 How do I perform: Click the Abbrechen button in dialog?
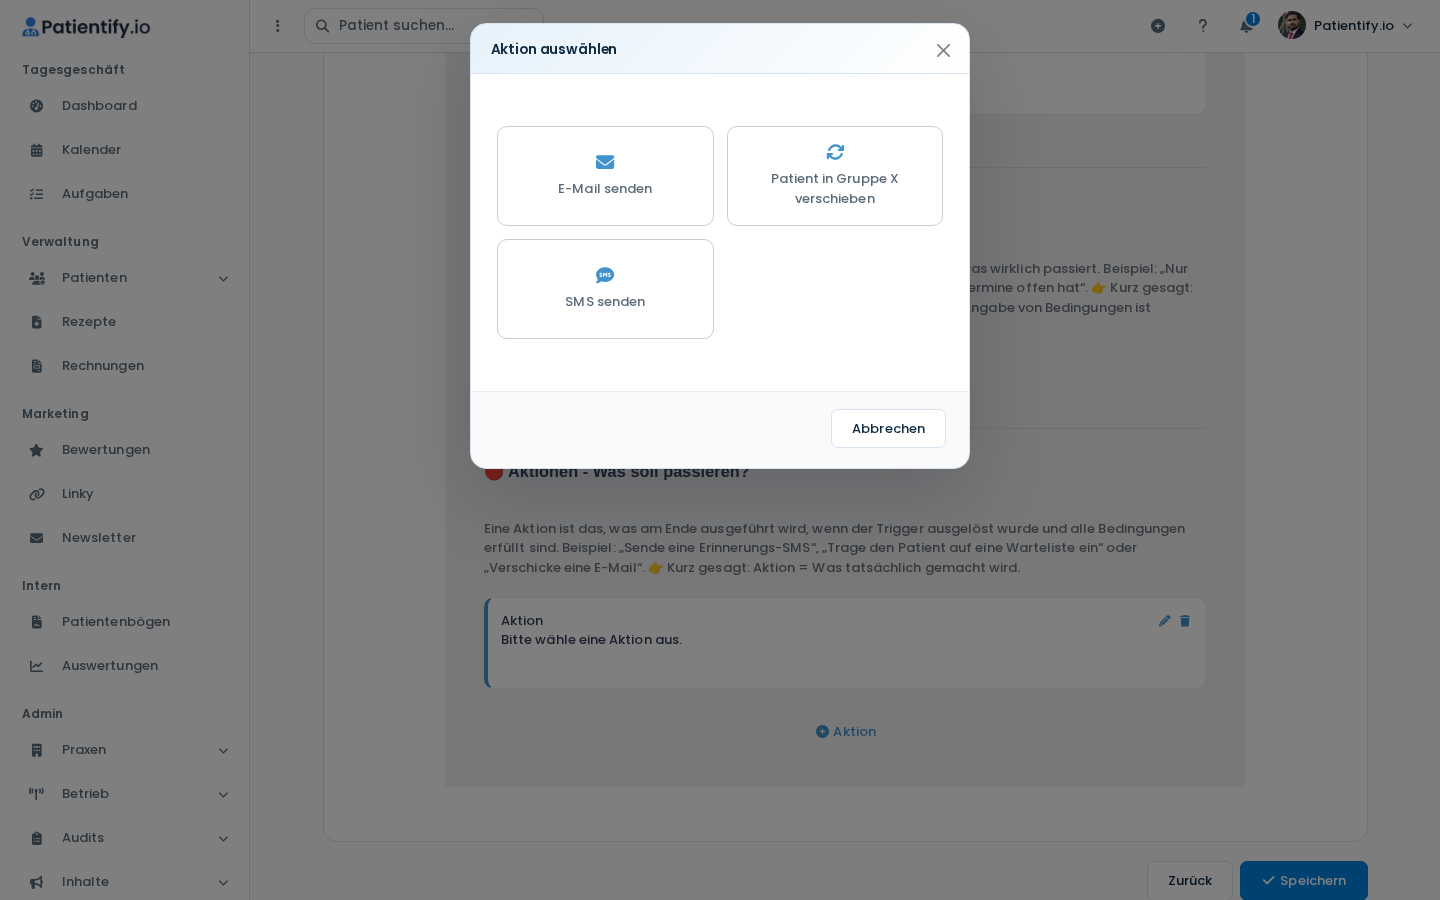888,428
